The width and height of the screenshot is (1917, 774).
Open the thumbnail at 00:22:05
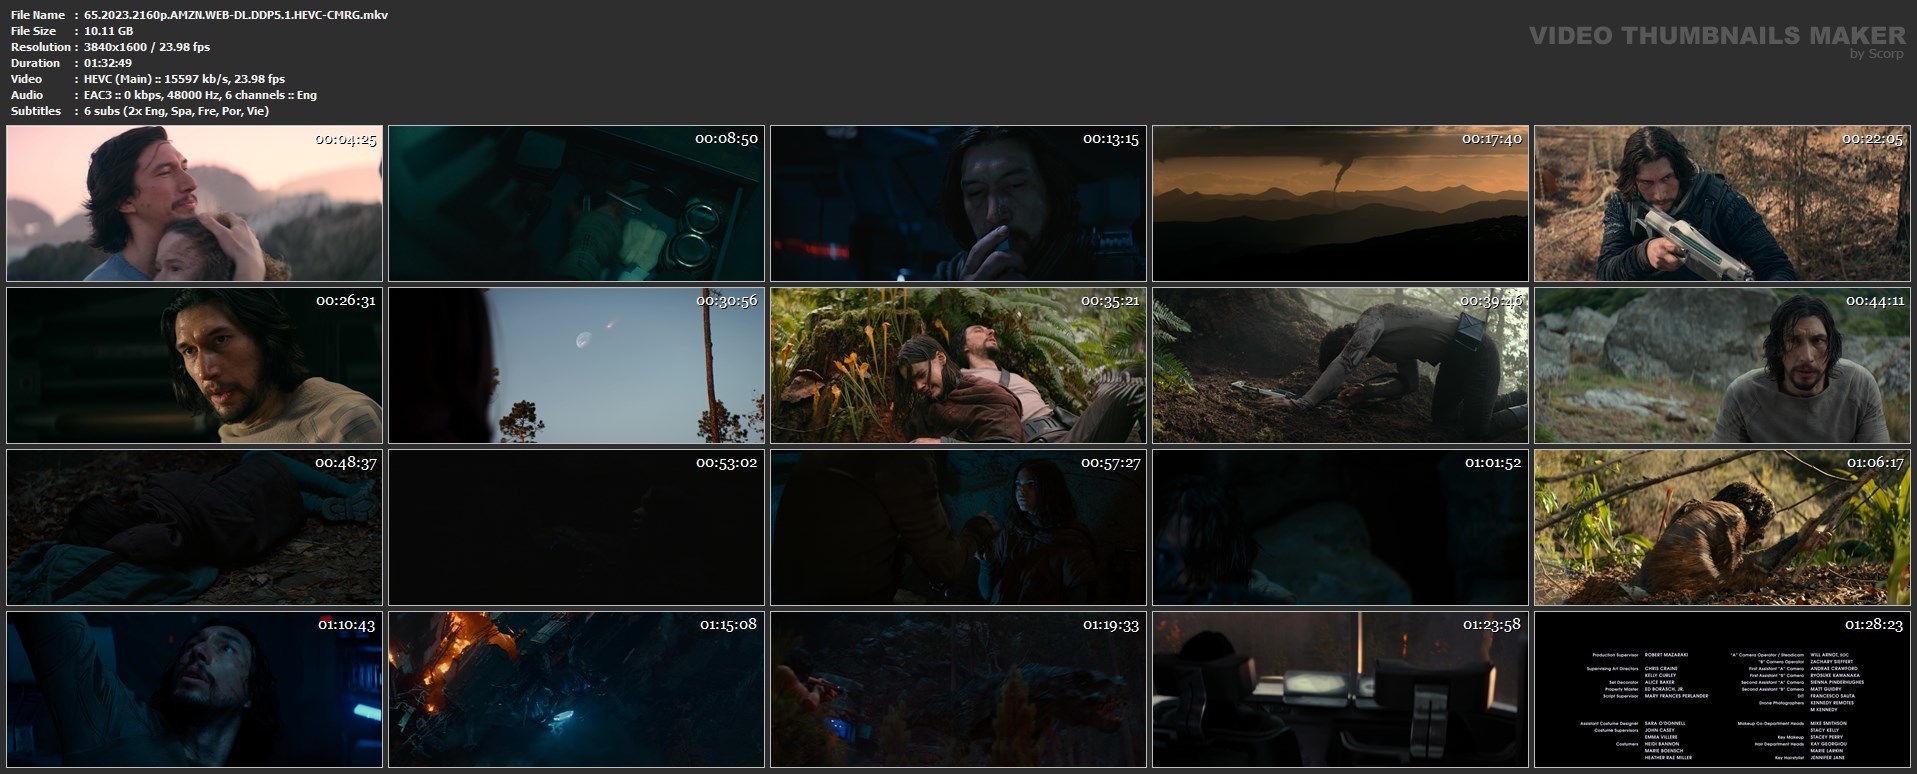pyautogui.click(x=1722, y=203)
